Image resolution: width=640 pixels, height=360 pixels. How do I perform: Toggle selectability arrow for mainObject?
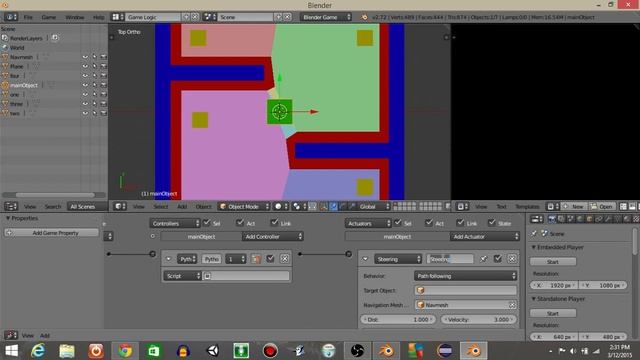(x=94, y=85)
